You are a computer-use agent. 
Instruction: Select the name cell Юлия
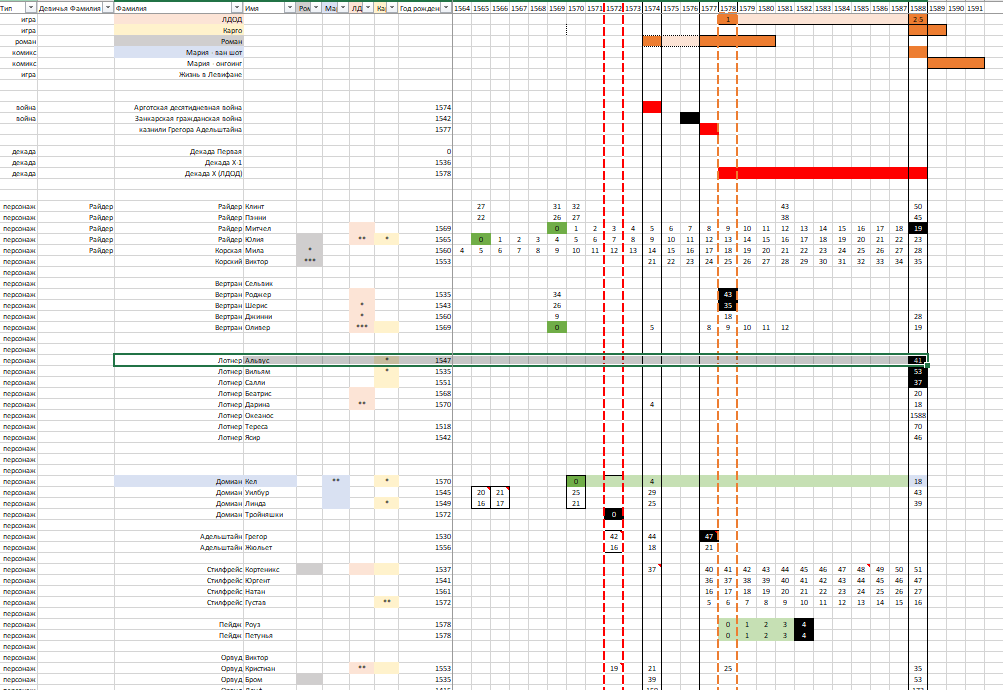point(270,239)
